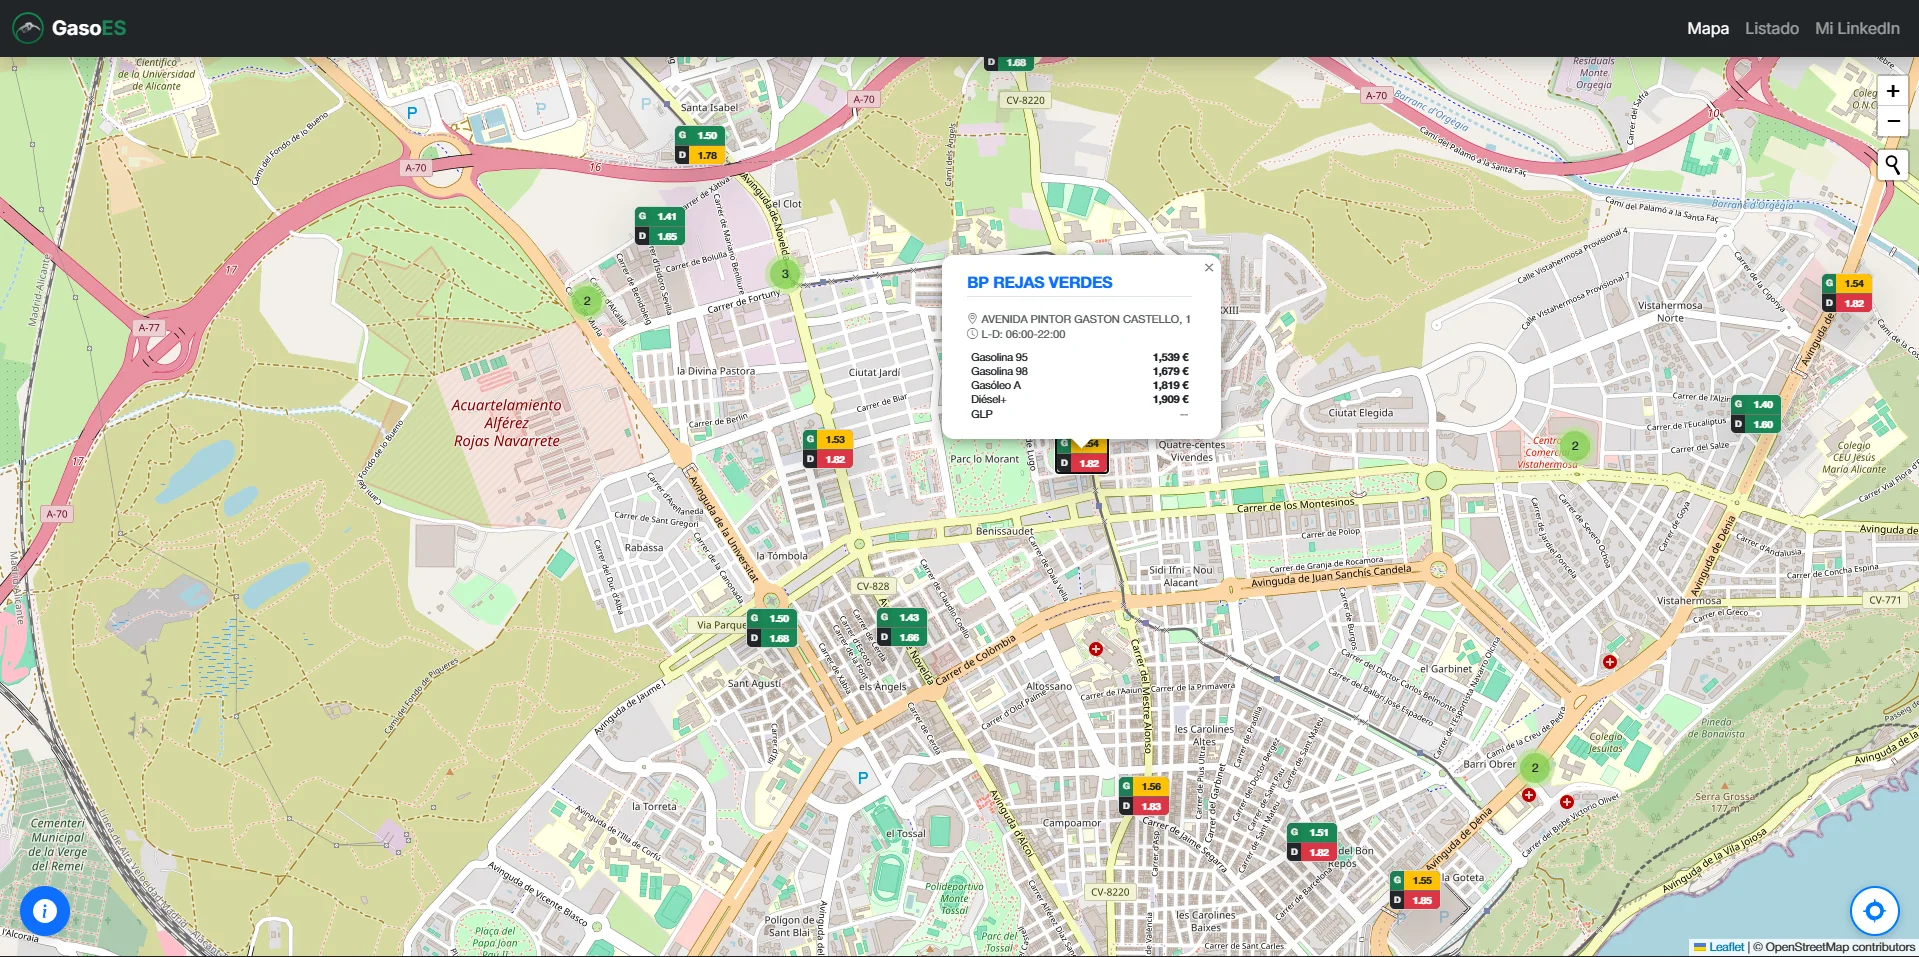Click the BP REJAS VERDES popup title
Image resolution: width=1919 pixels, height=957 pixels.
[x=1039, y=283]
